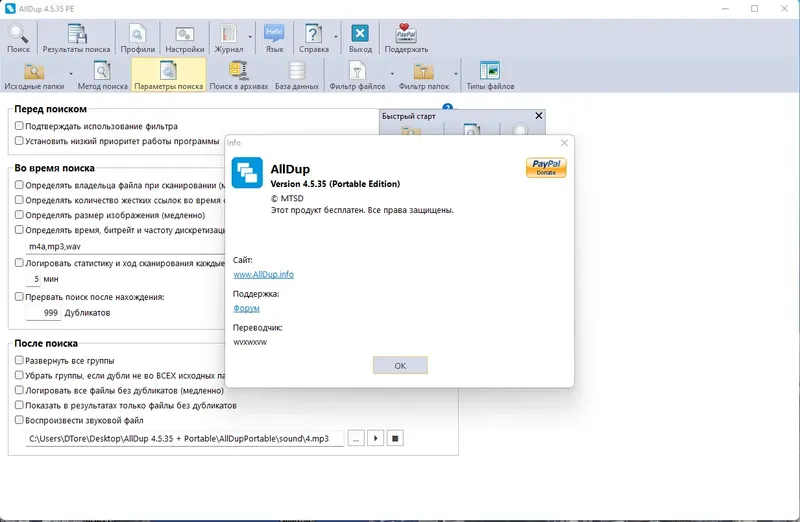800x522 pixels.
Task: Click the 5 мин interval field
Action: pos(33,279)
